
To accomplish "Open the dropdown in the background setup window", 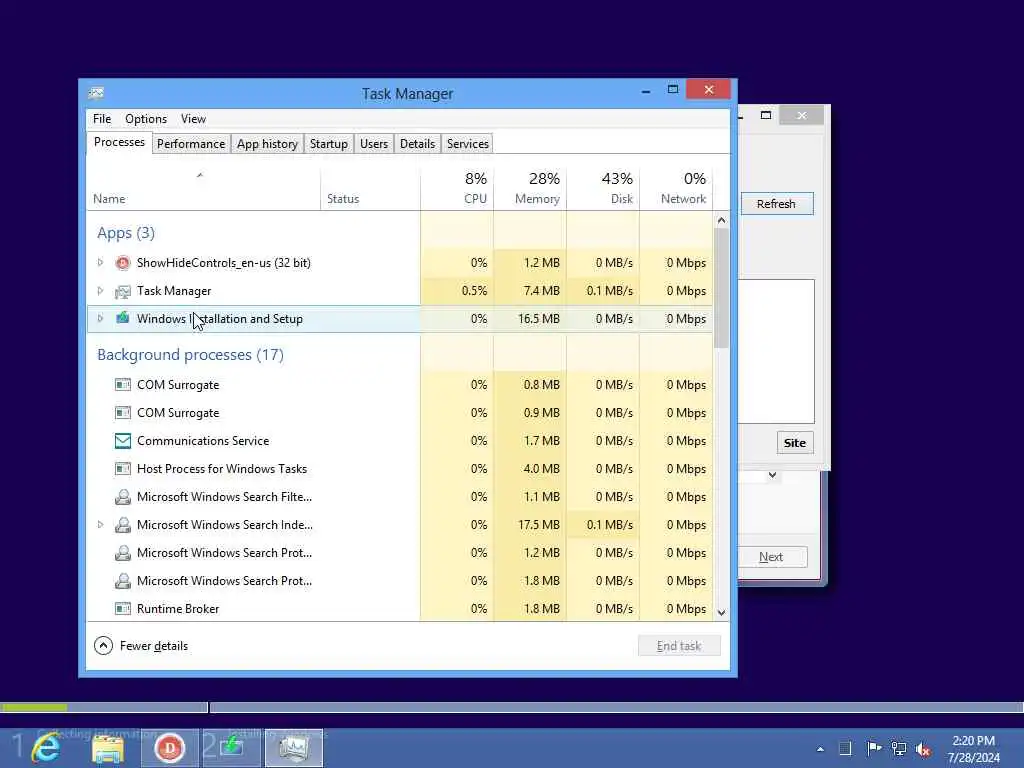I will (773, 475).
